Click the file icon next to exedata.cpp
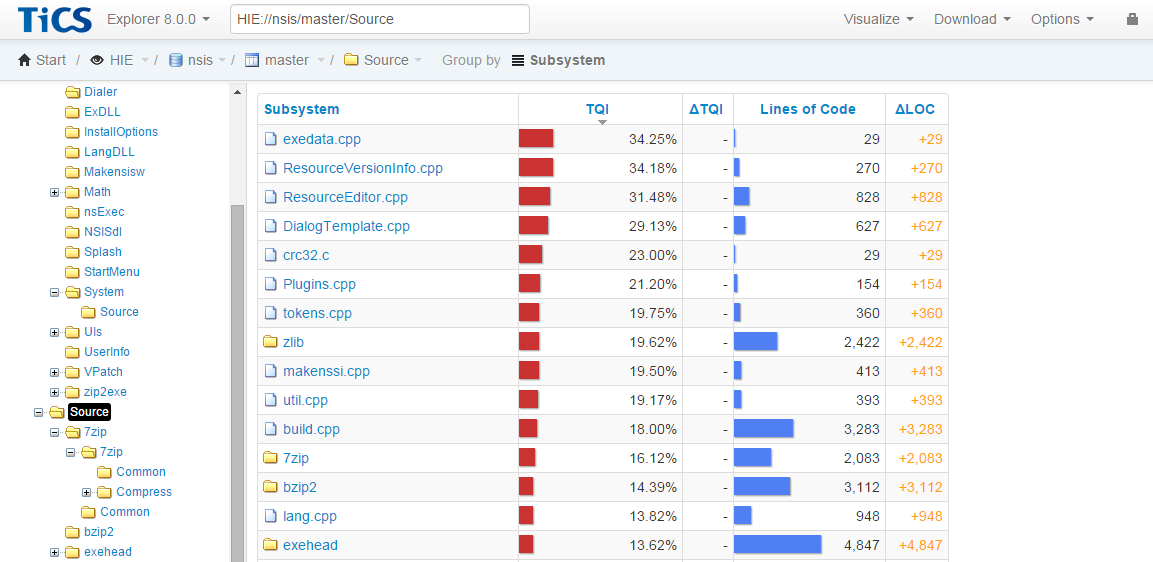This screenshot has height=562, width=1153. coord(270,139)
